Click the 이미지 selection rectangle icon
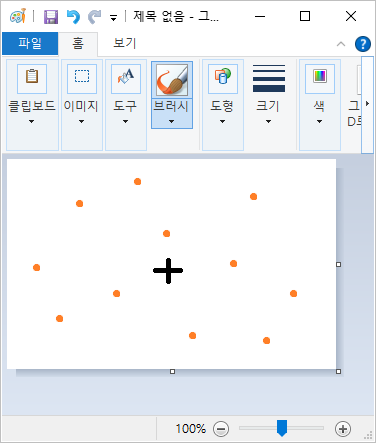376x443 pixels. (82, 79)
